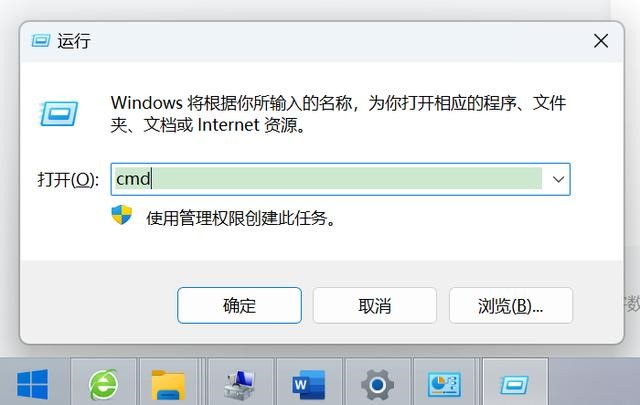Screen dimensions: 640x405
Task: Open the 浏览(B)... file browser
Action: click(x=511, y=305)
